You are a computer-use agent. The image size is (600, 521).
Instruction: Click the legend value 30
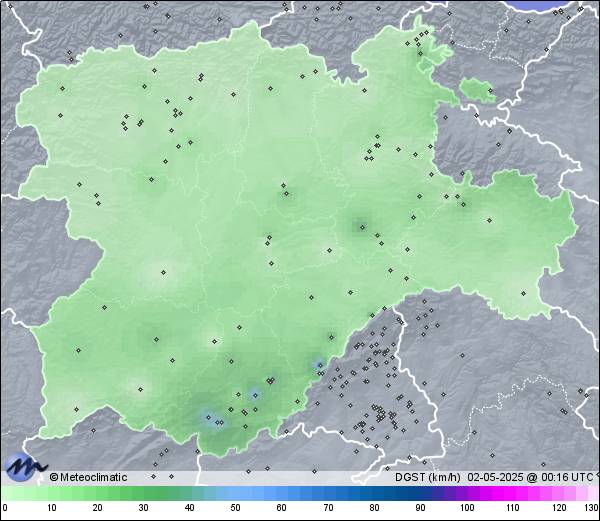[143, 508]
